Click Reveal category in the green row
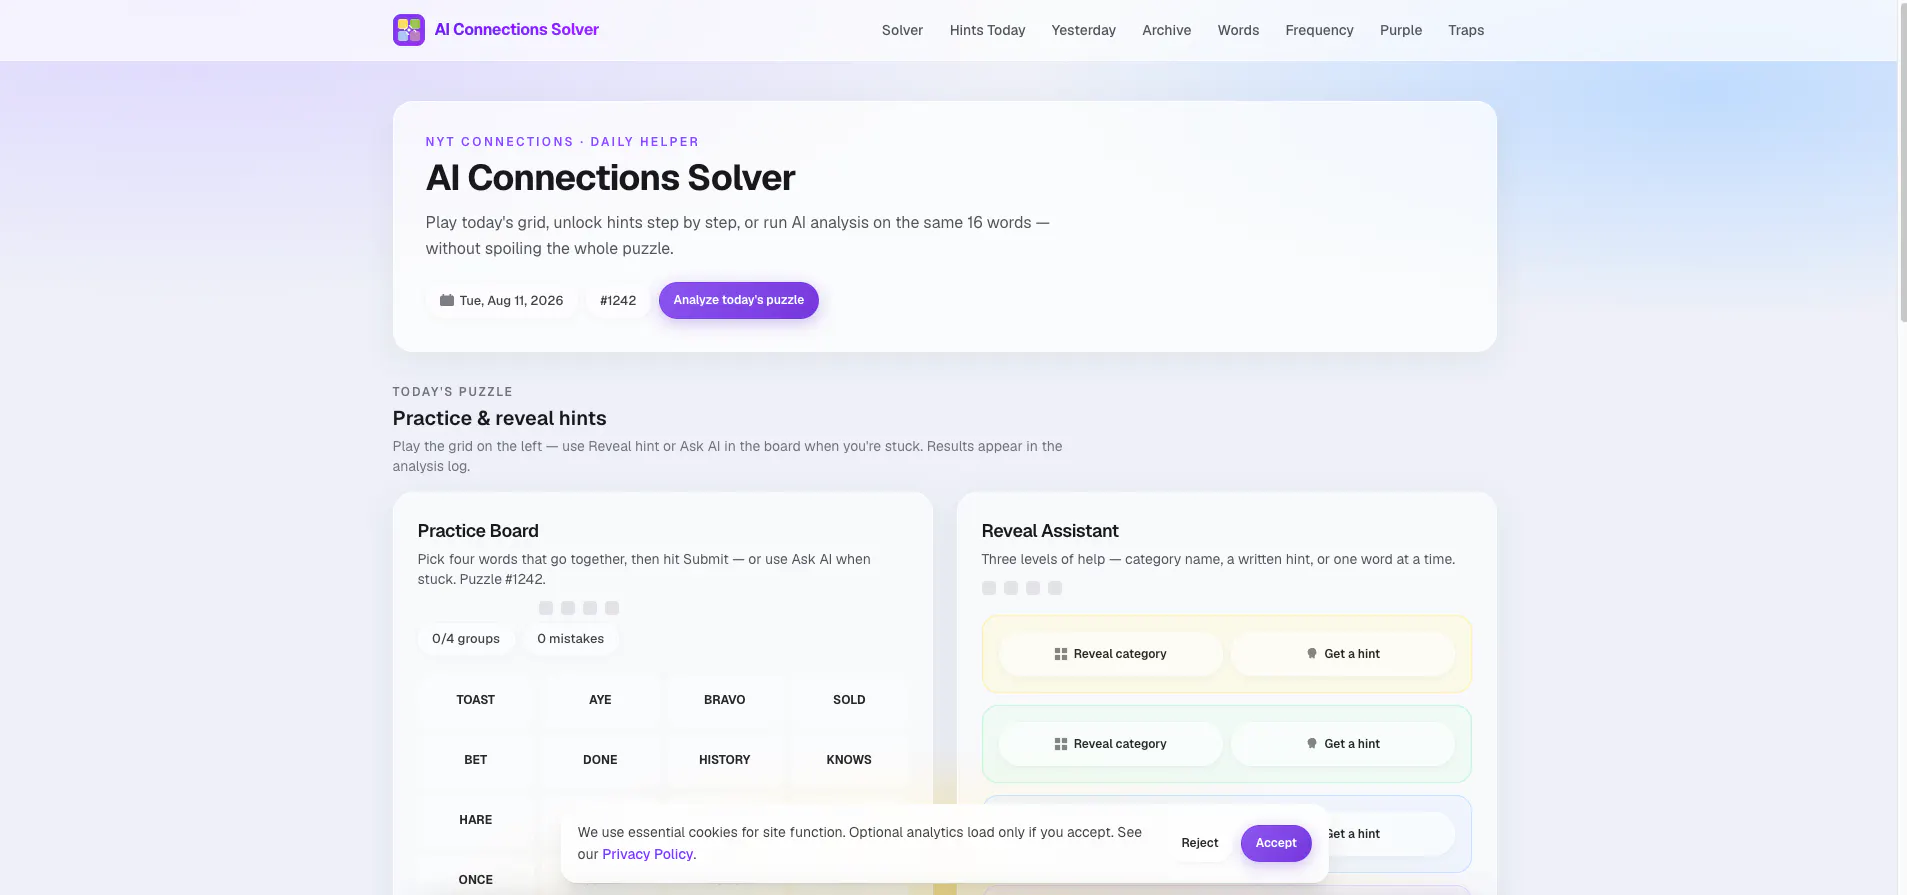 pyautogui.click(x=1110, y=744)
